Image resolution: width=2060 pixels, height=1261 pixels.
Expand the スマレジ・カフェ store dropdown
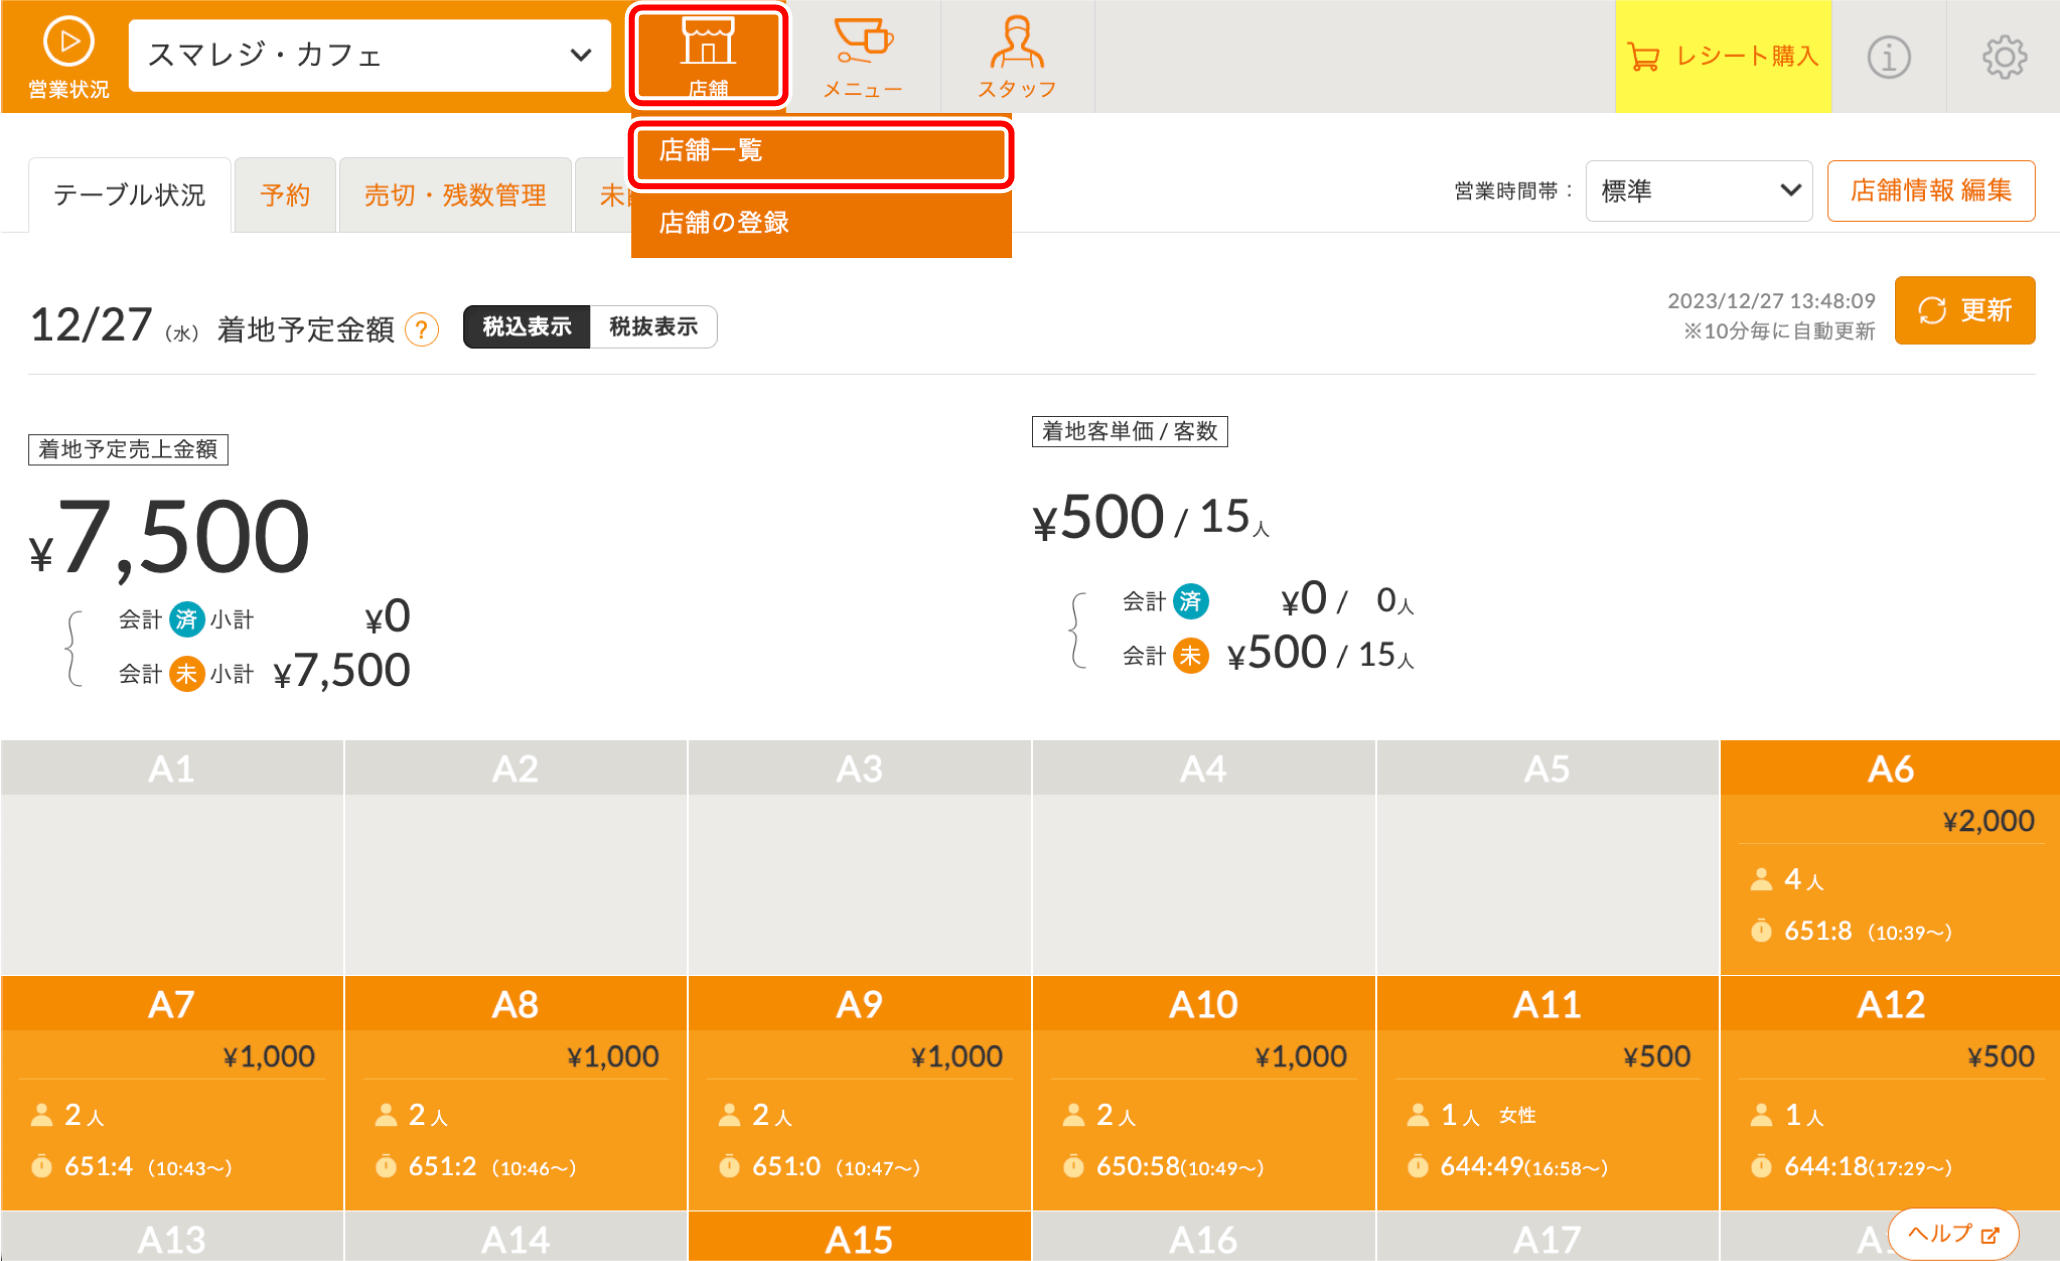coord(369,55)
